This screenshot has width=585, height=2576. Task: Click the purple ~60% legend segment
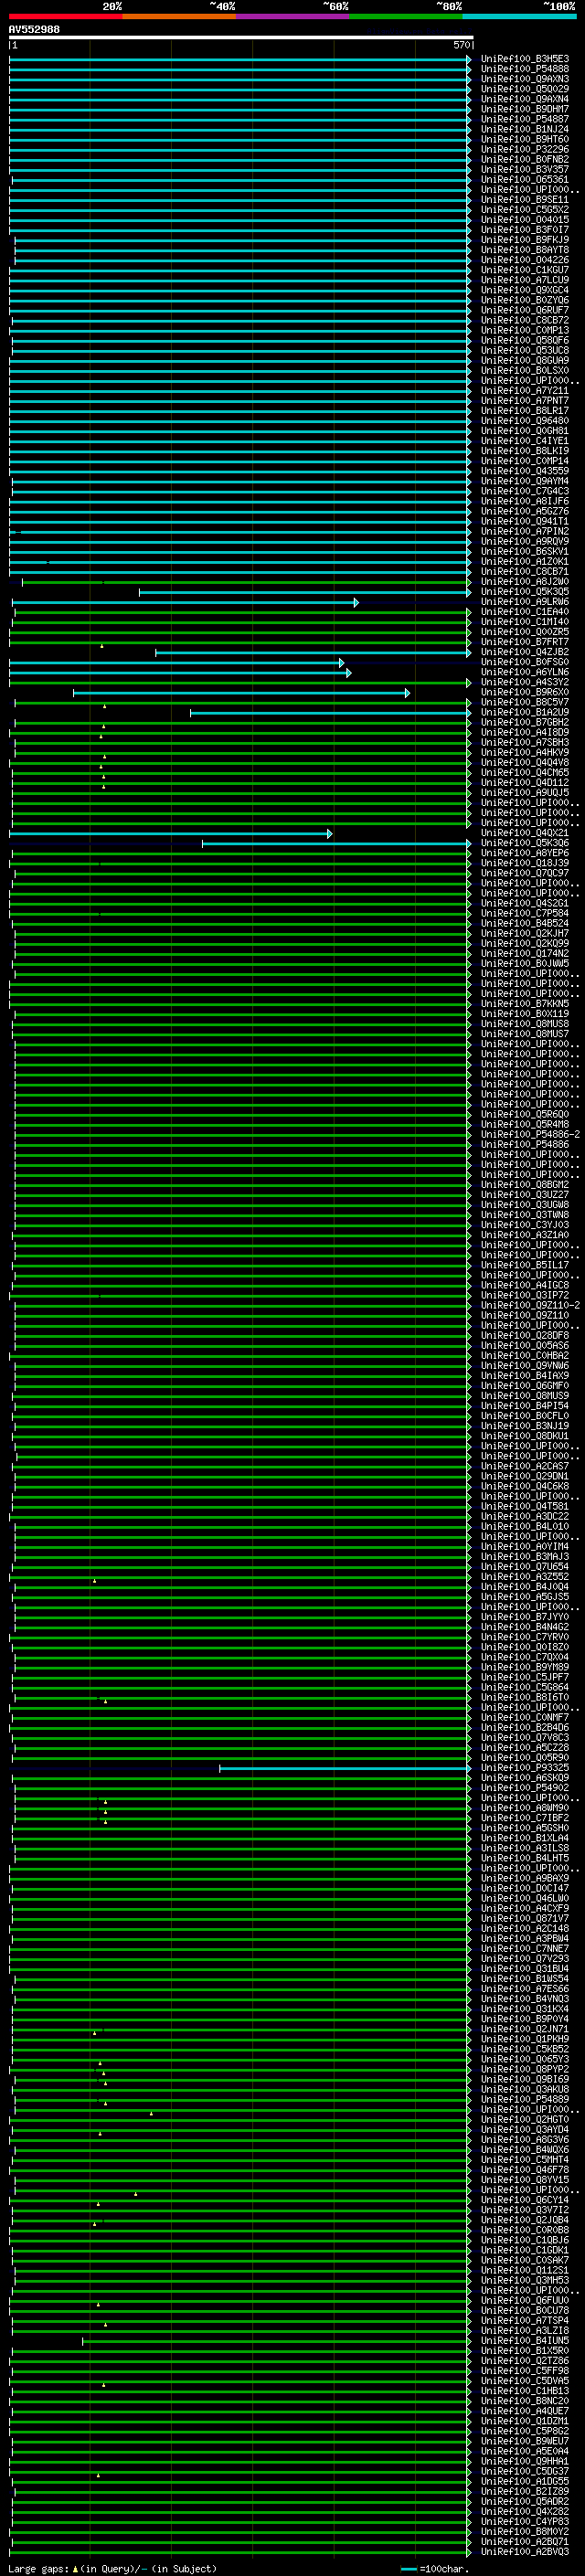point(293,16)
